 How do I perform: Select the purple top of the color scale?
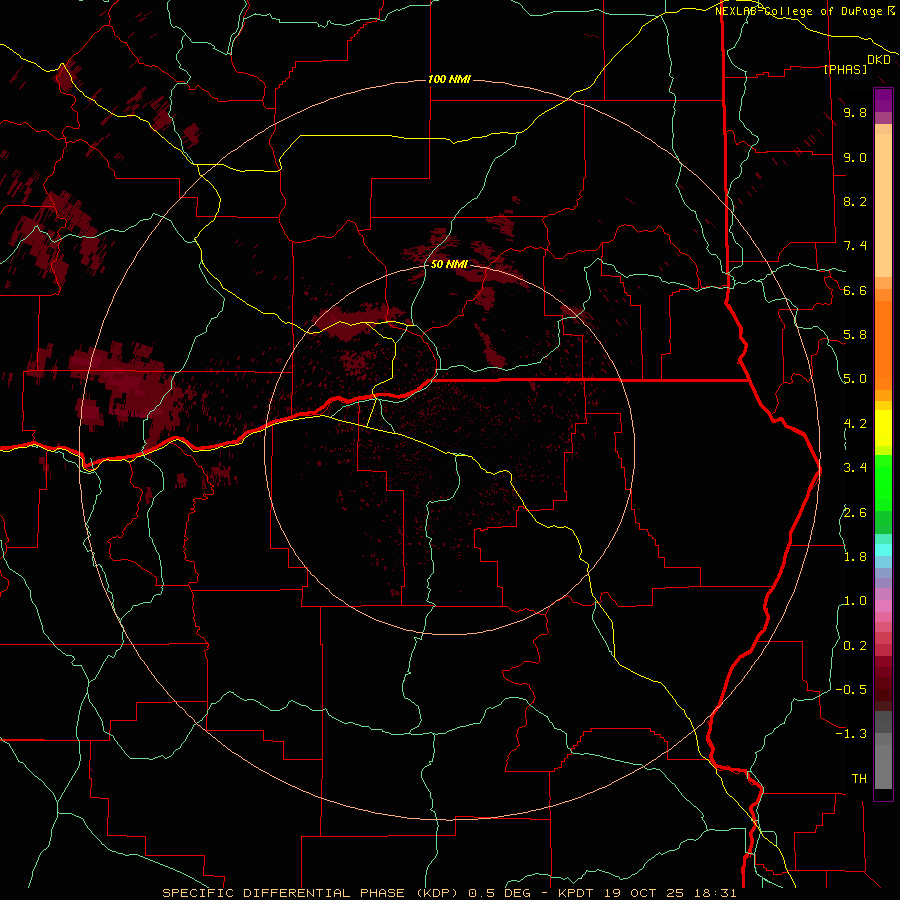(883, 100)
